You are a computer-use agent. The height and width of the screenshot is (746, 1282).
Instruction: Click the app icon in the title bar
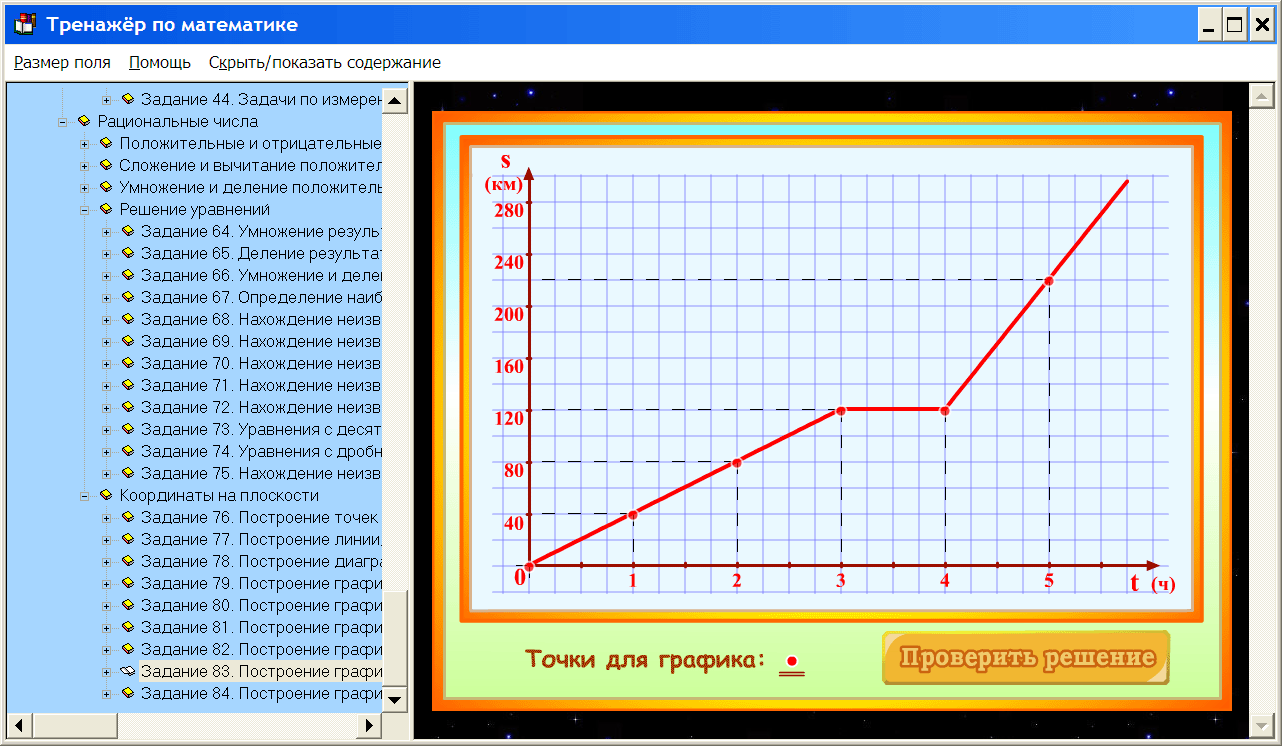[x=25, y=24]
